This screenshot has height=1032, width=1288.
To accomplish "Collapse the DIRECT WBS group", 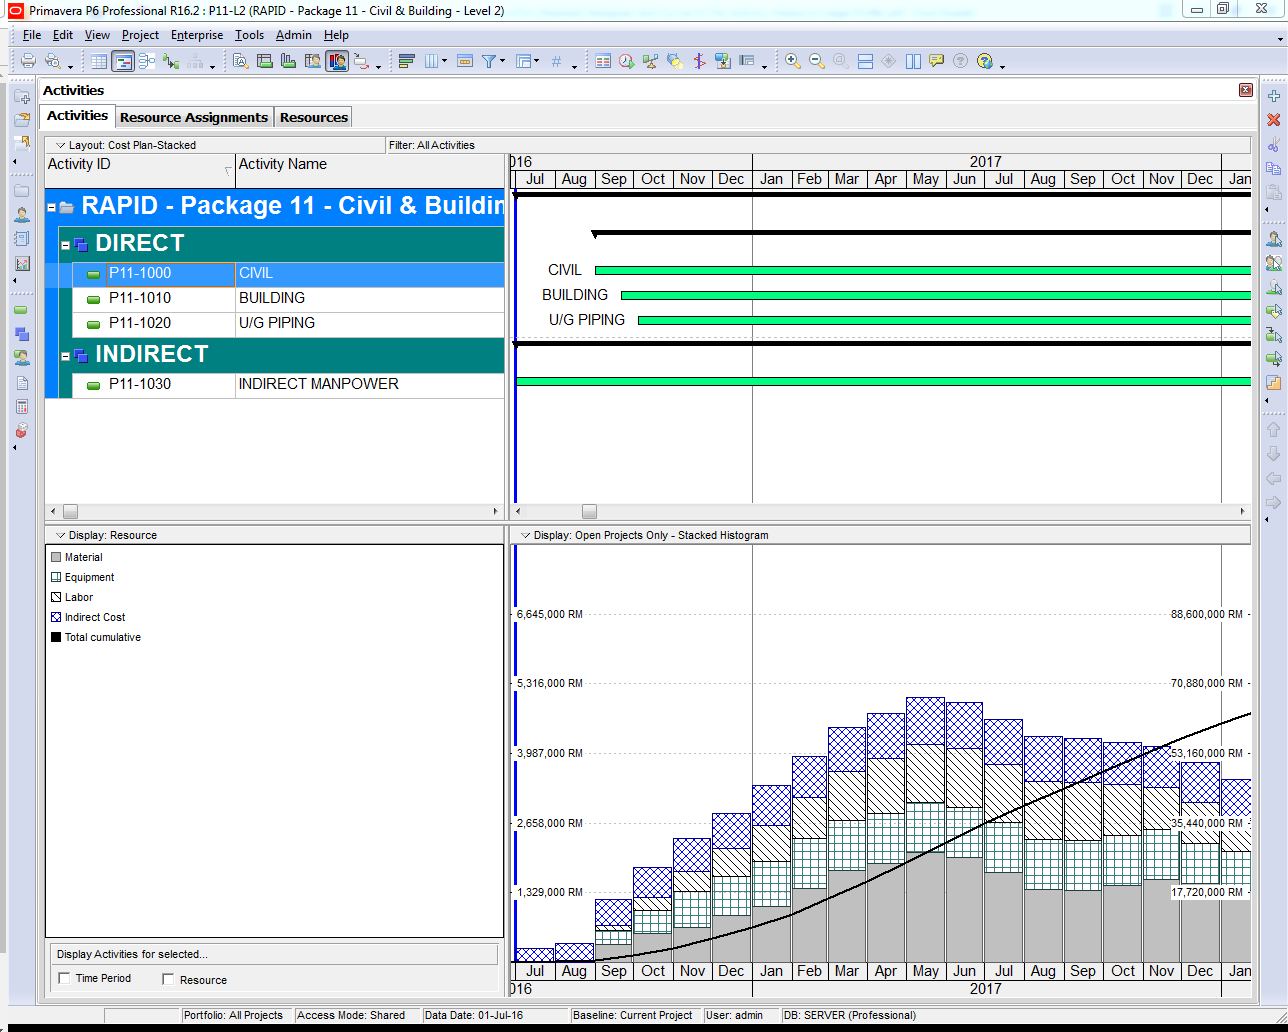I will click(65, 245).
